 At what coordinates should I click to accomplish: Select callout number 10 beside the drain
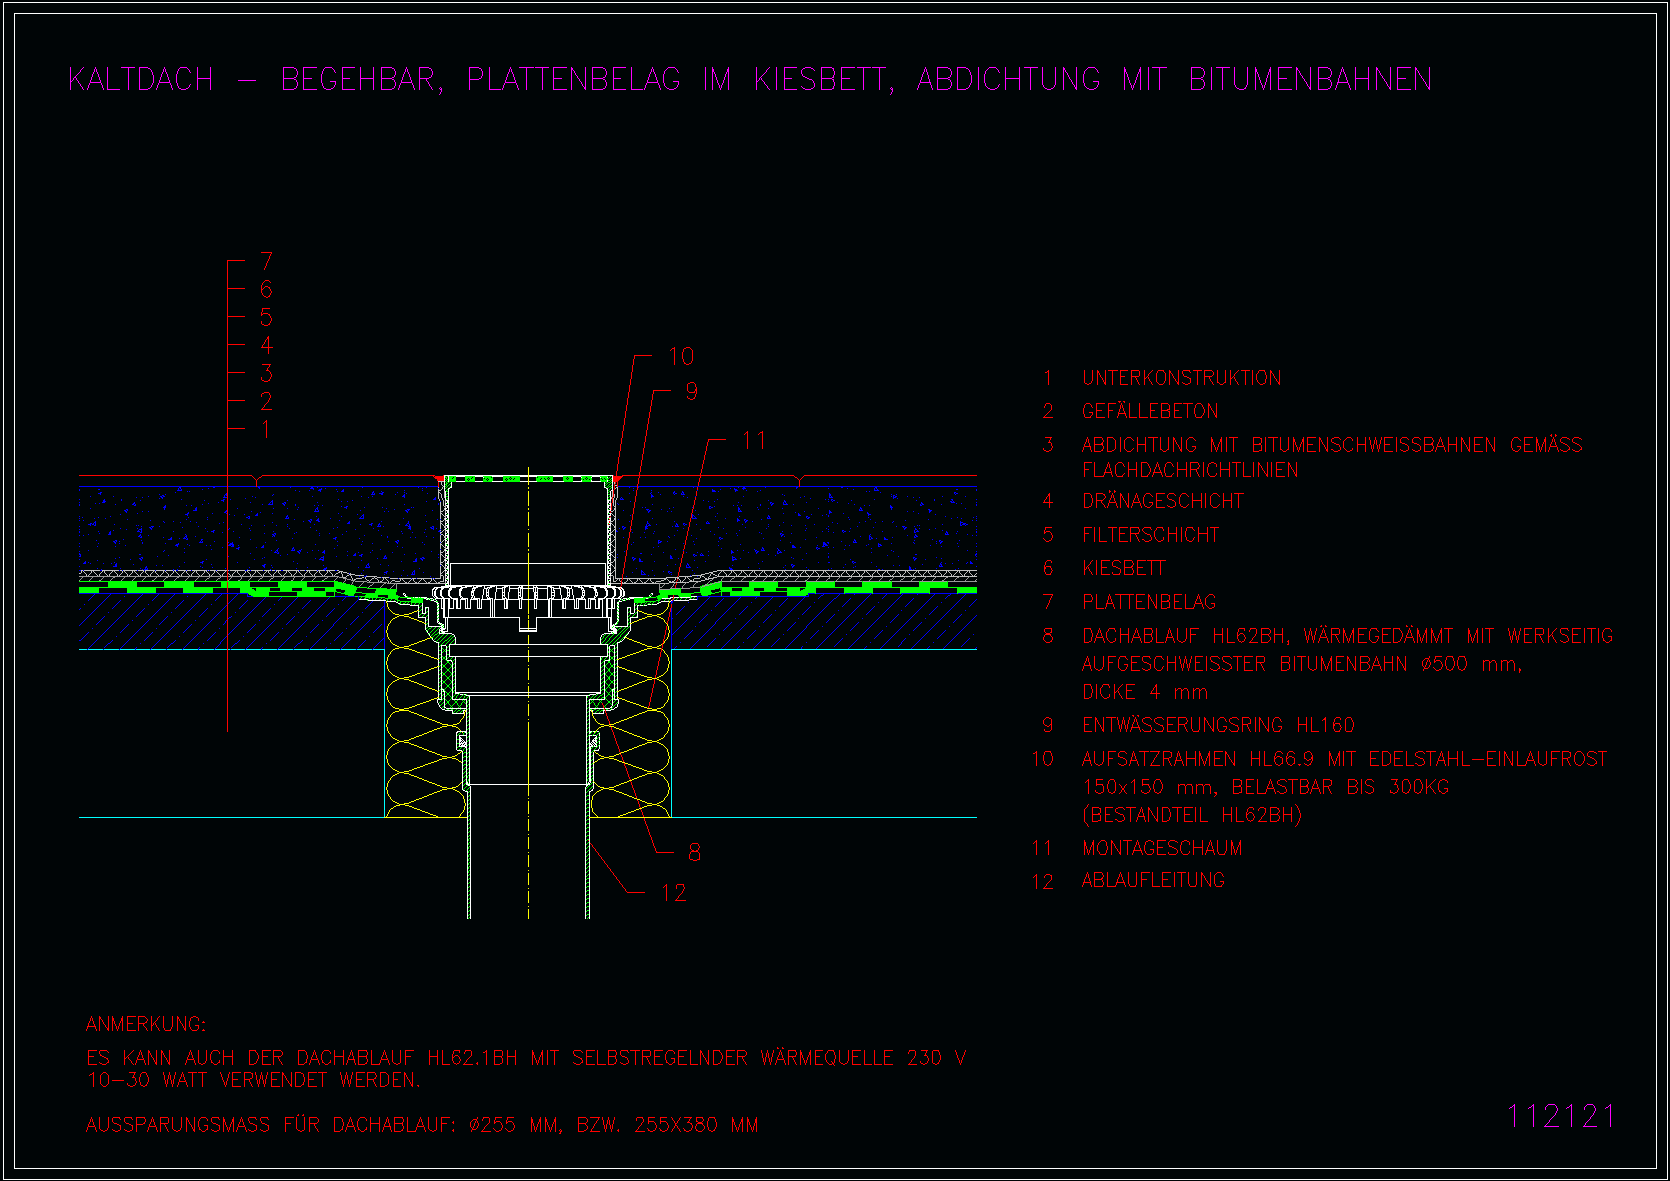681,357
